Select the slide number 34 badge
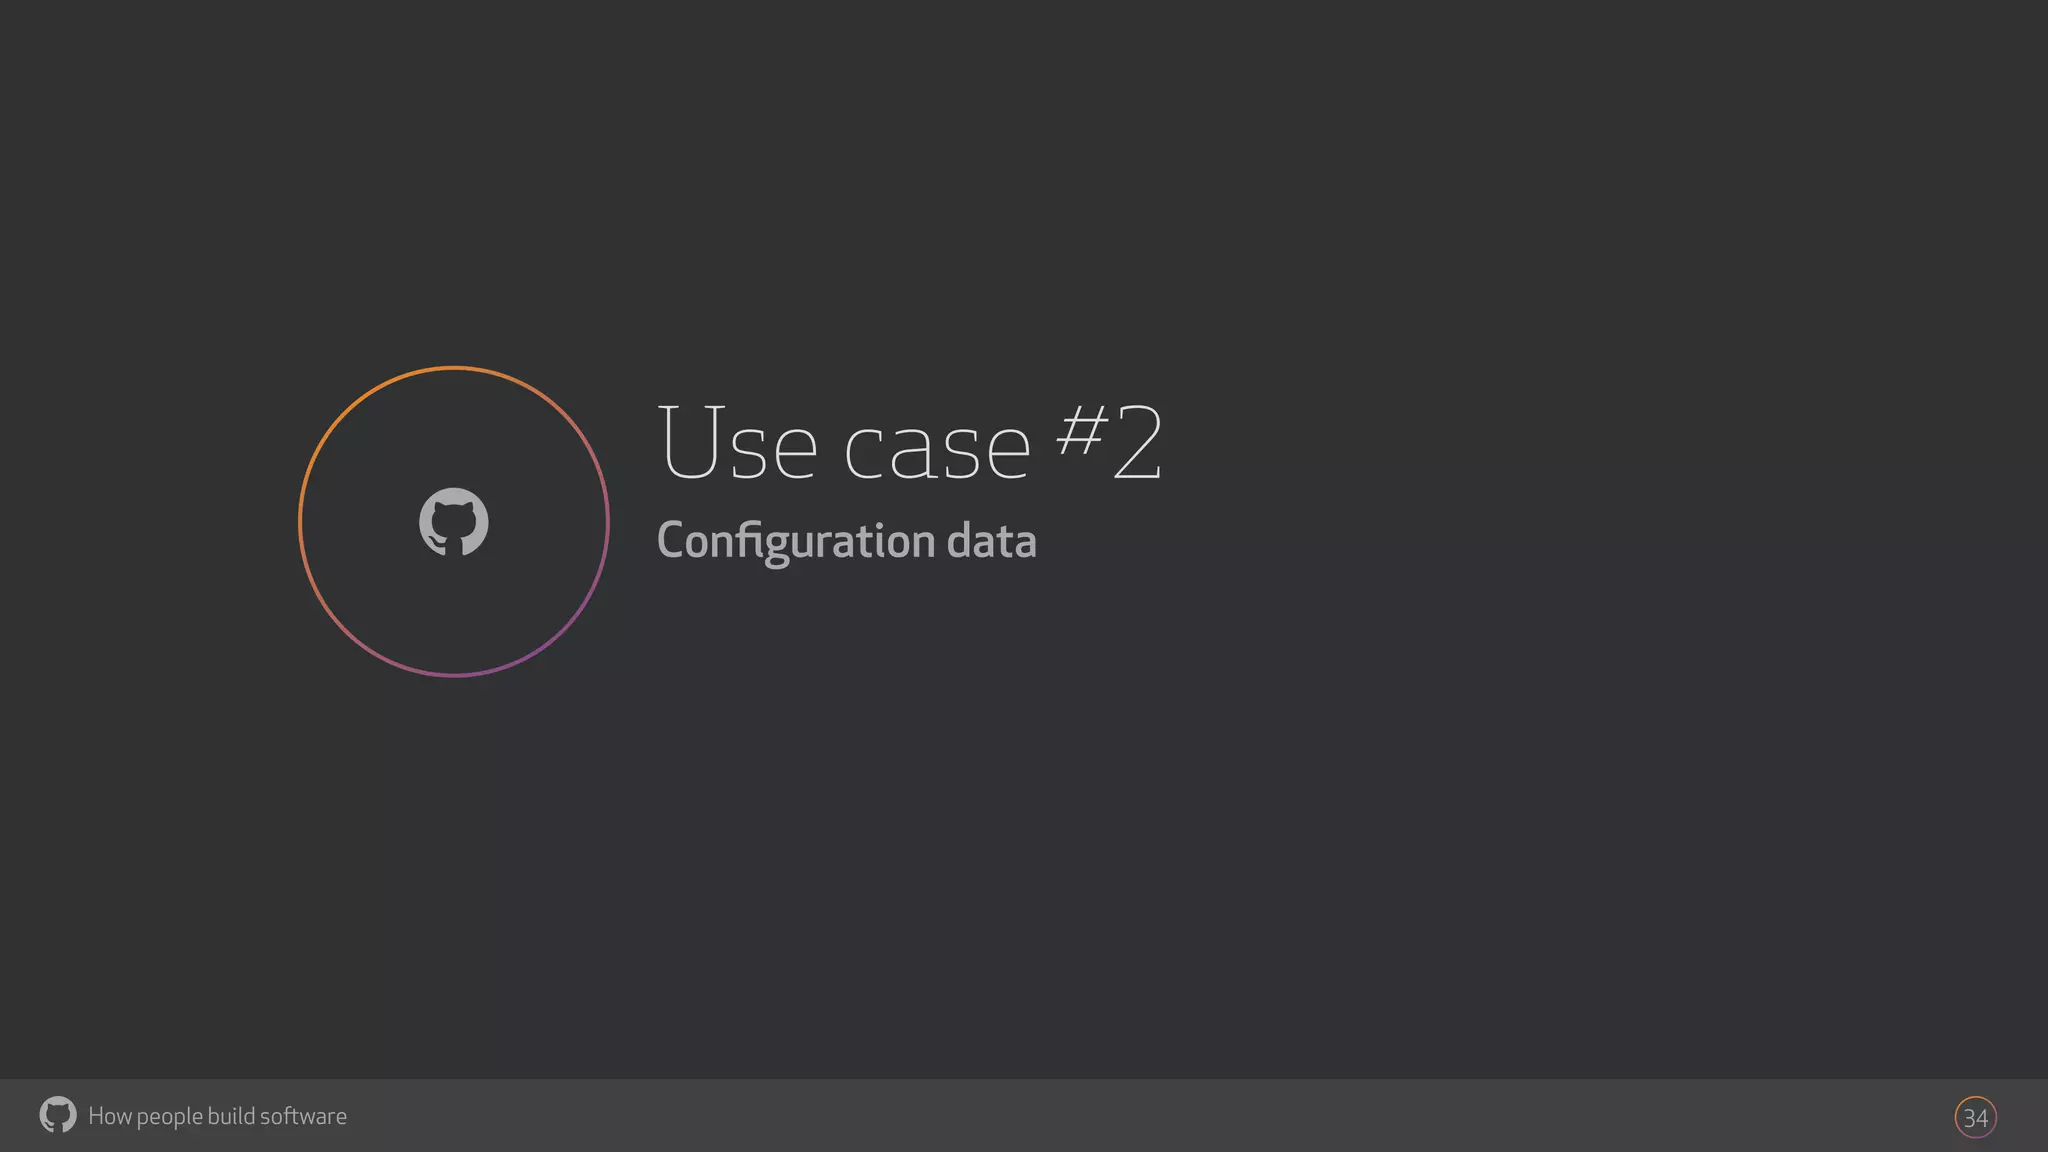 (x=1975, y=1117)
